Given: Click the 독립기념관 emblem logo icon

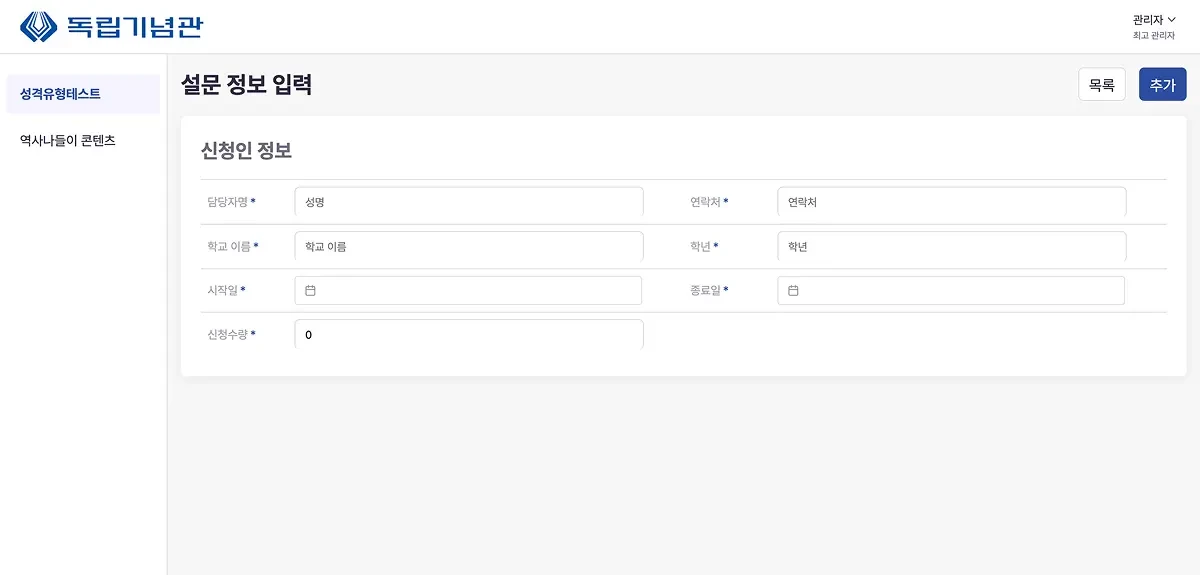Looking at the screenshot, I should 39,26.
